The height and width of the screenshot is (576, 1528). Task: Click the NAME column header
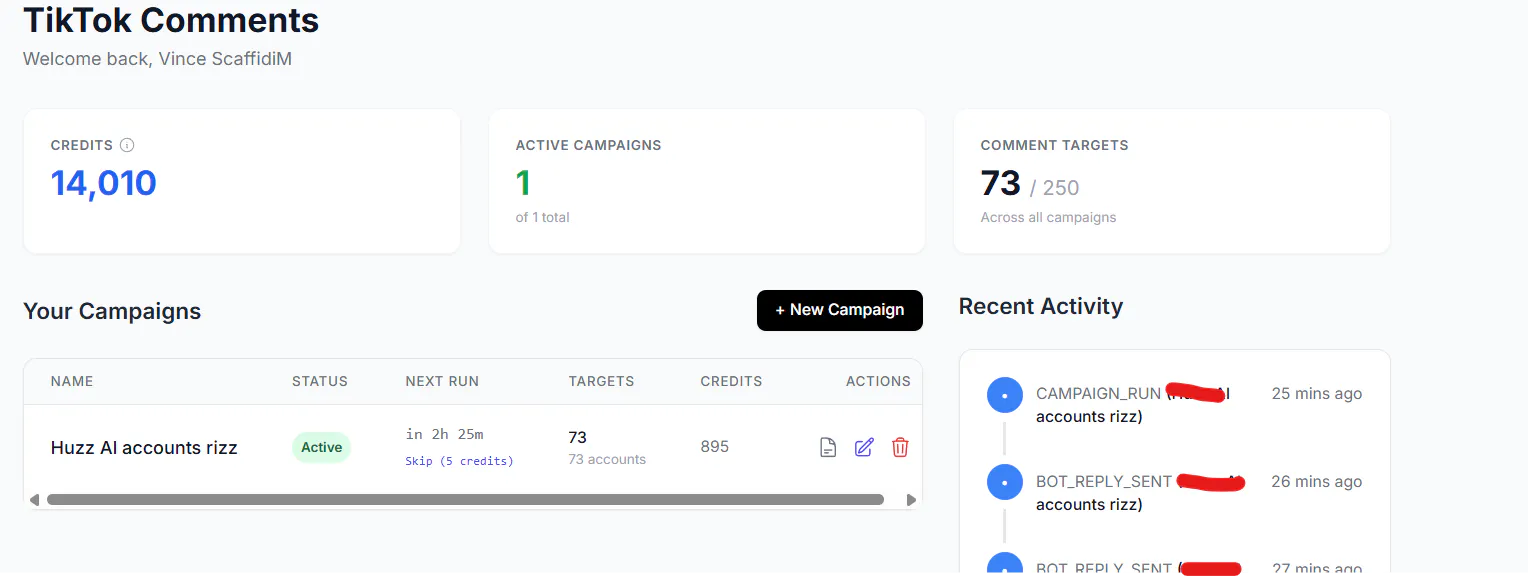click(72, 381)
